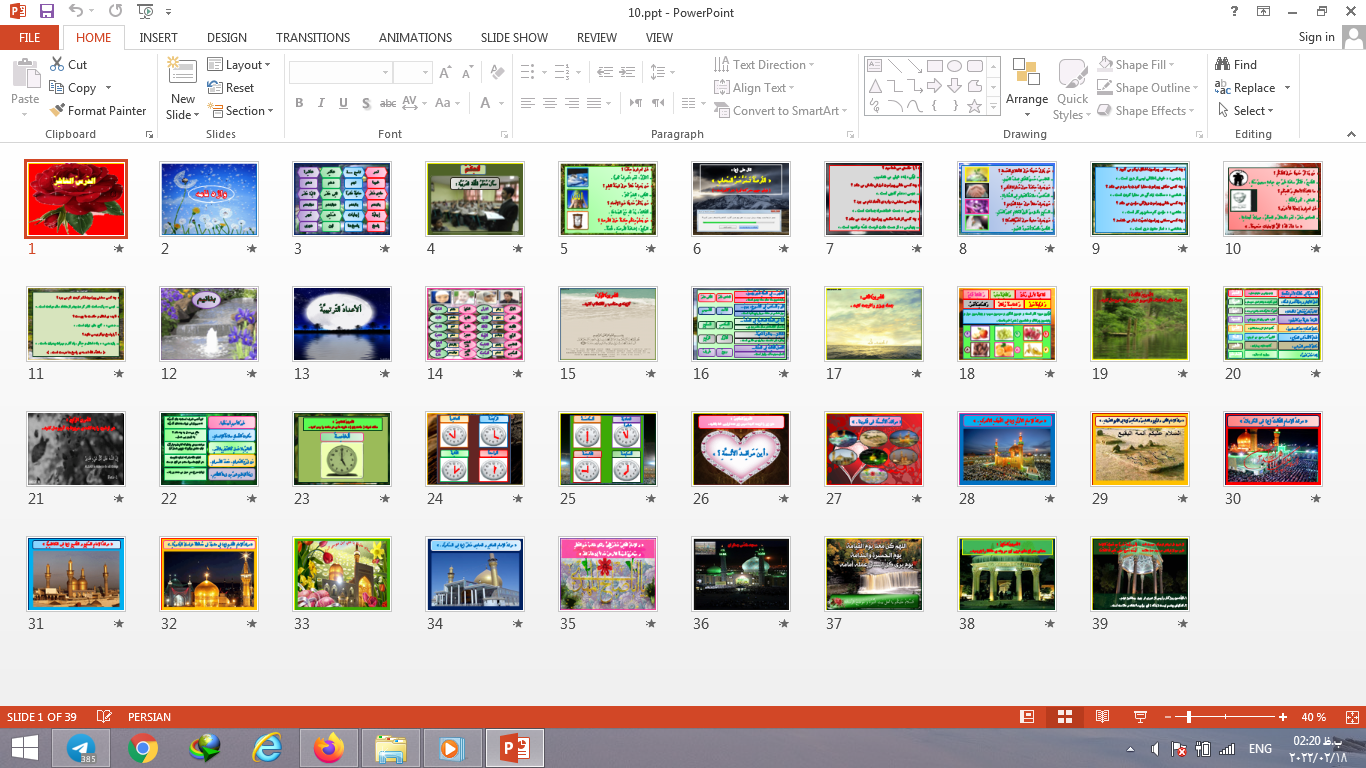This screenshot has height=768, width=1366.
Task: Open Telegram from the Windows taskbar
Action: 81,747
